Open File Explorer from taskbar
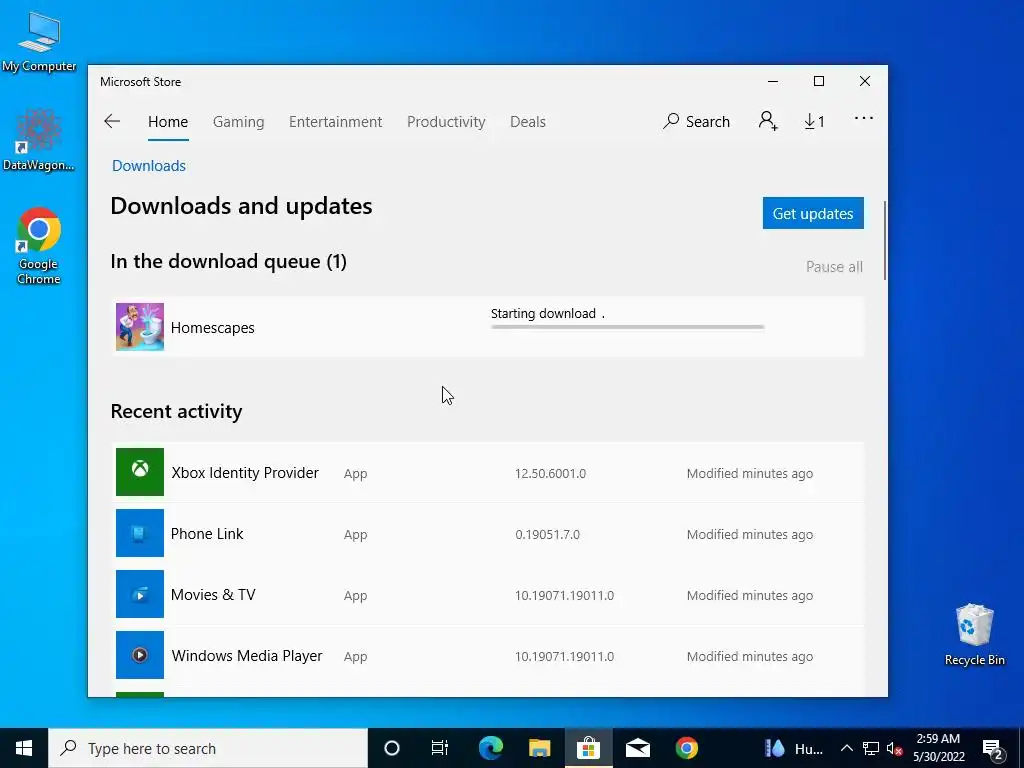 click(x=539, y=748)
